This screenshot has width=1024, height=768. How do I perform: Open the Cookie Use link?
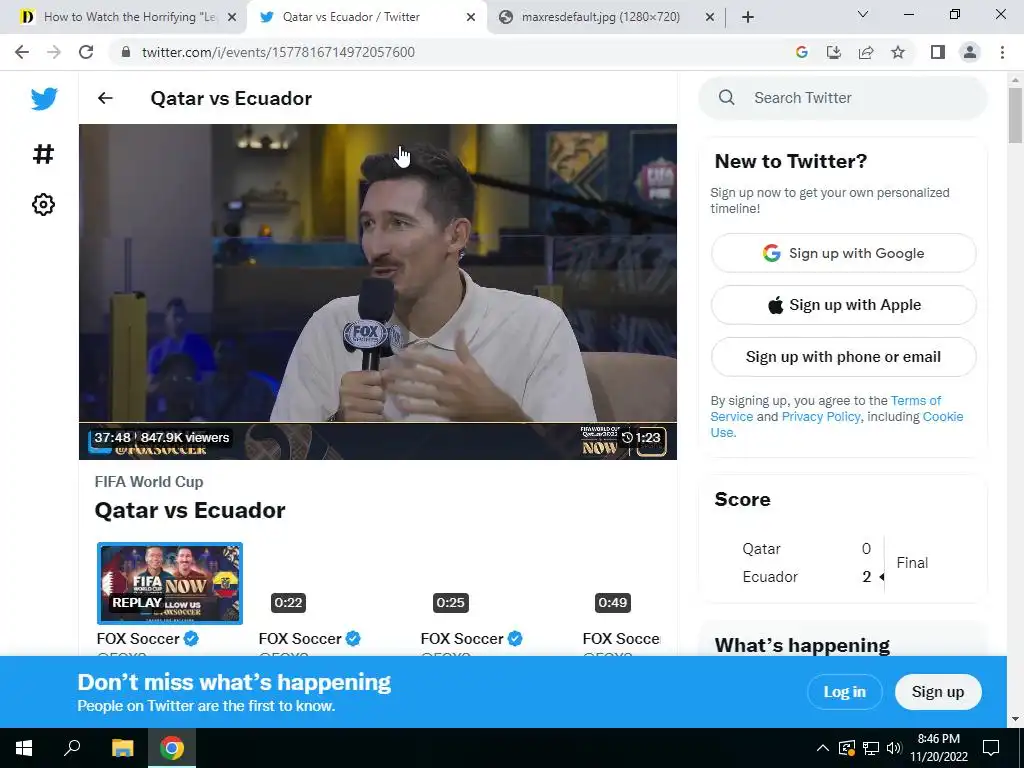[942, 417]
